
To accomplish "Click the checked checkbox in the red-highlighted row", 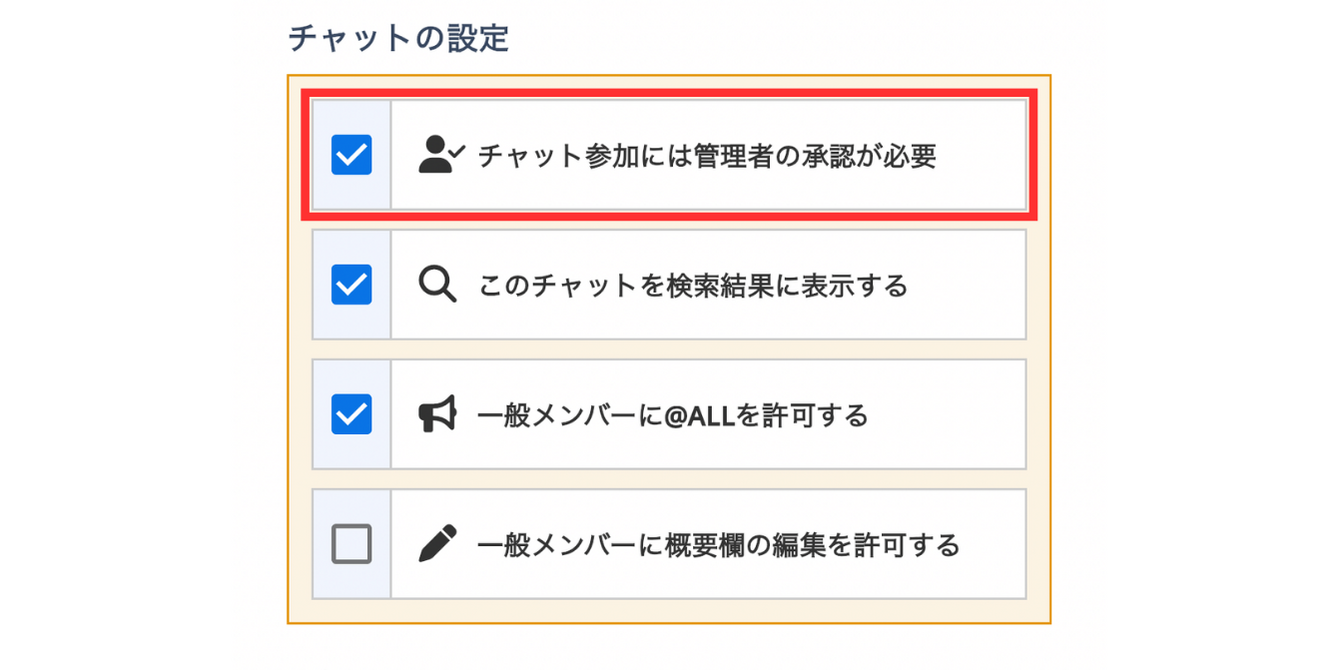I will click(351, 152).
